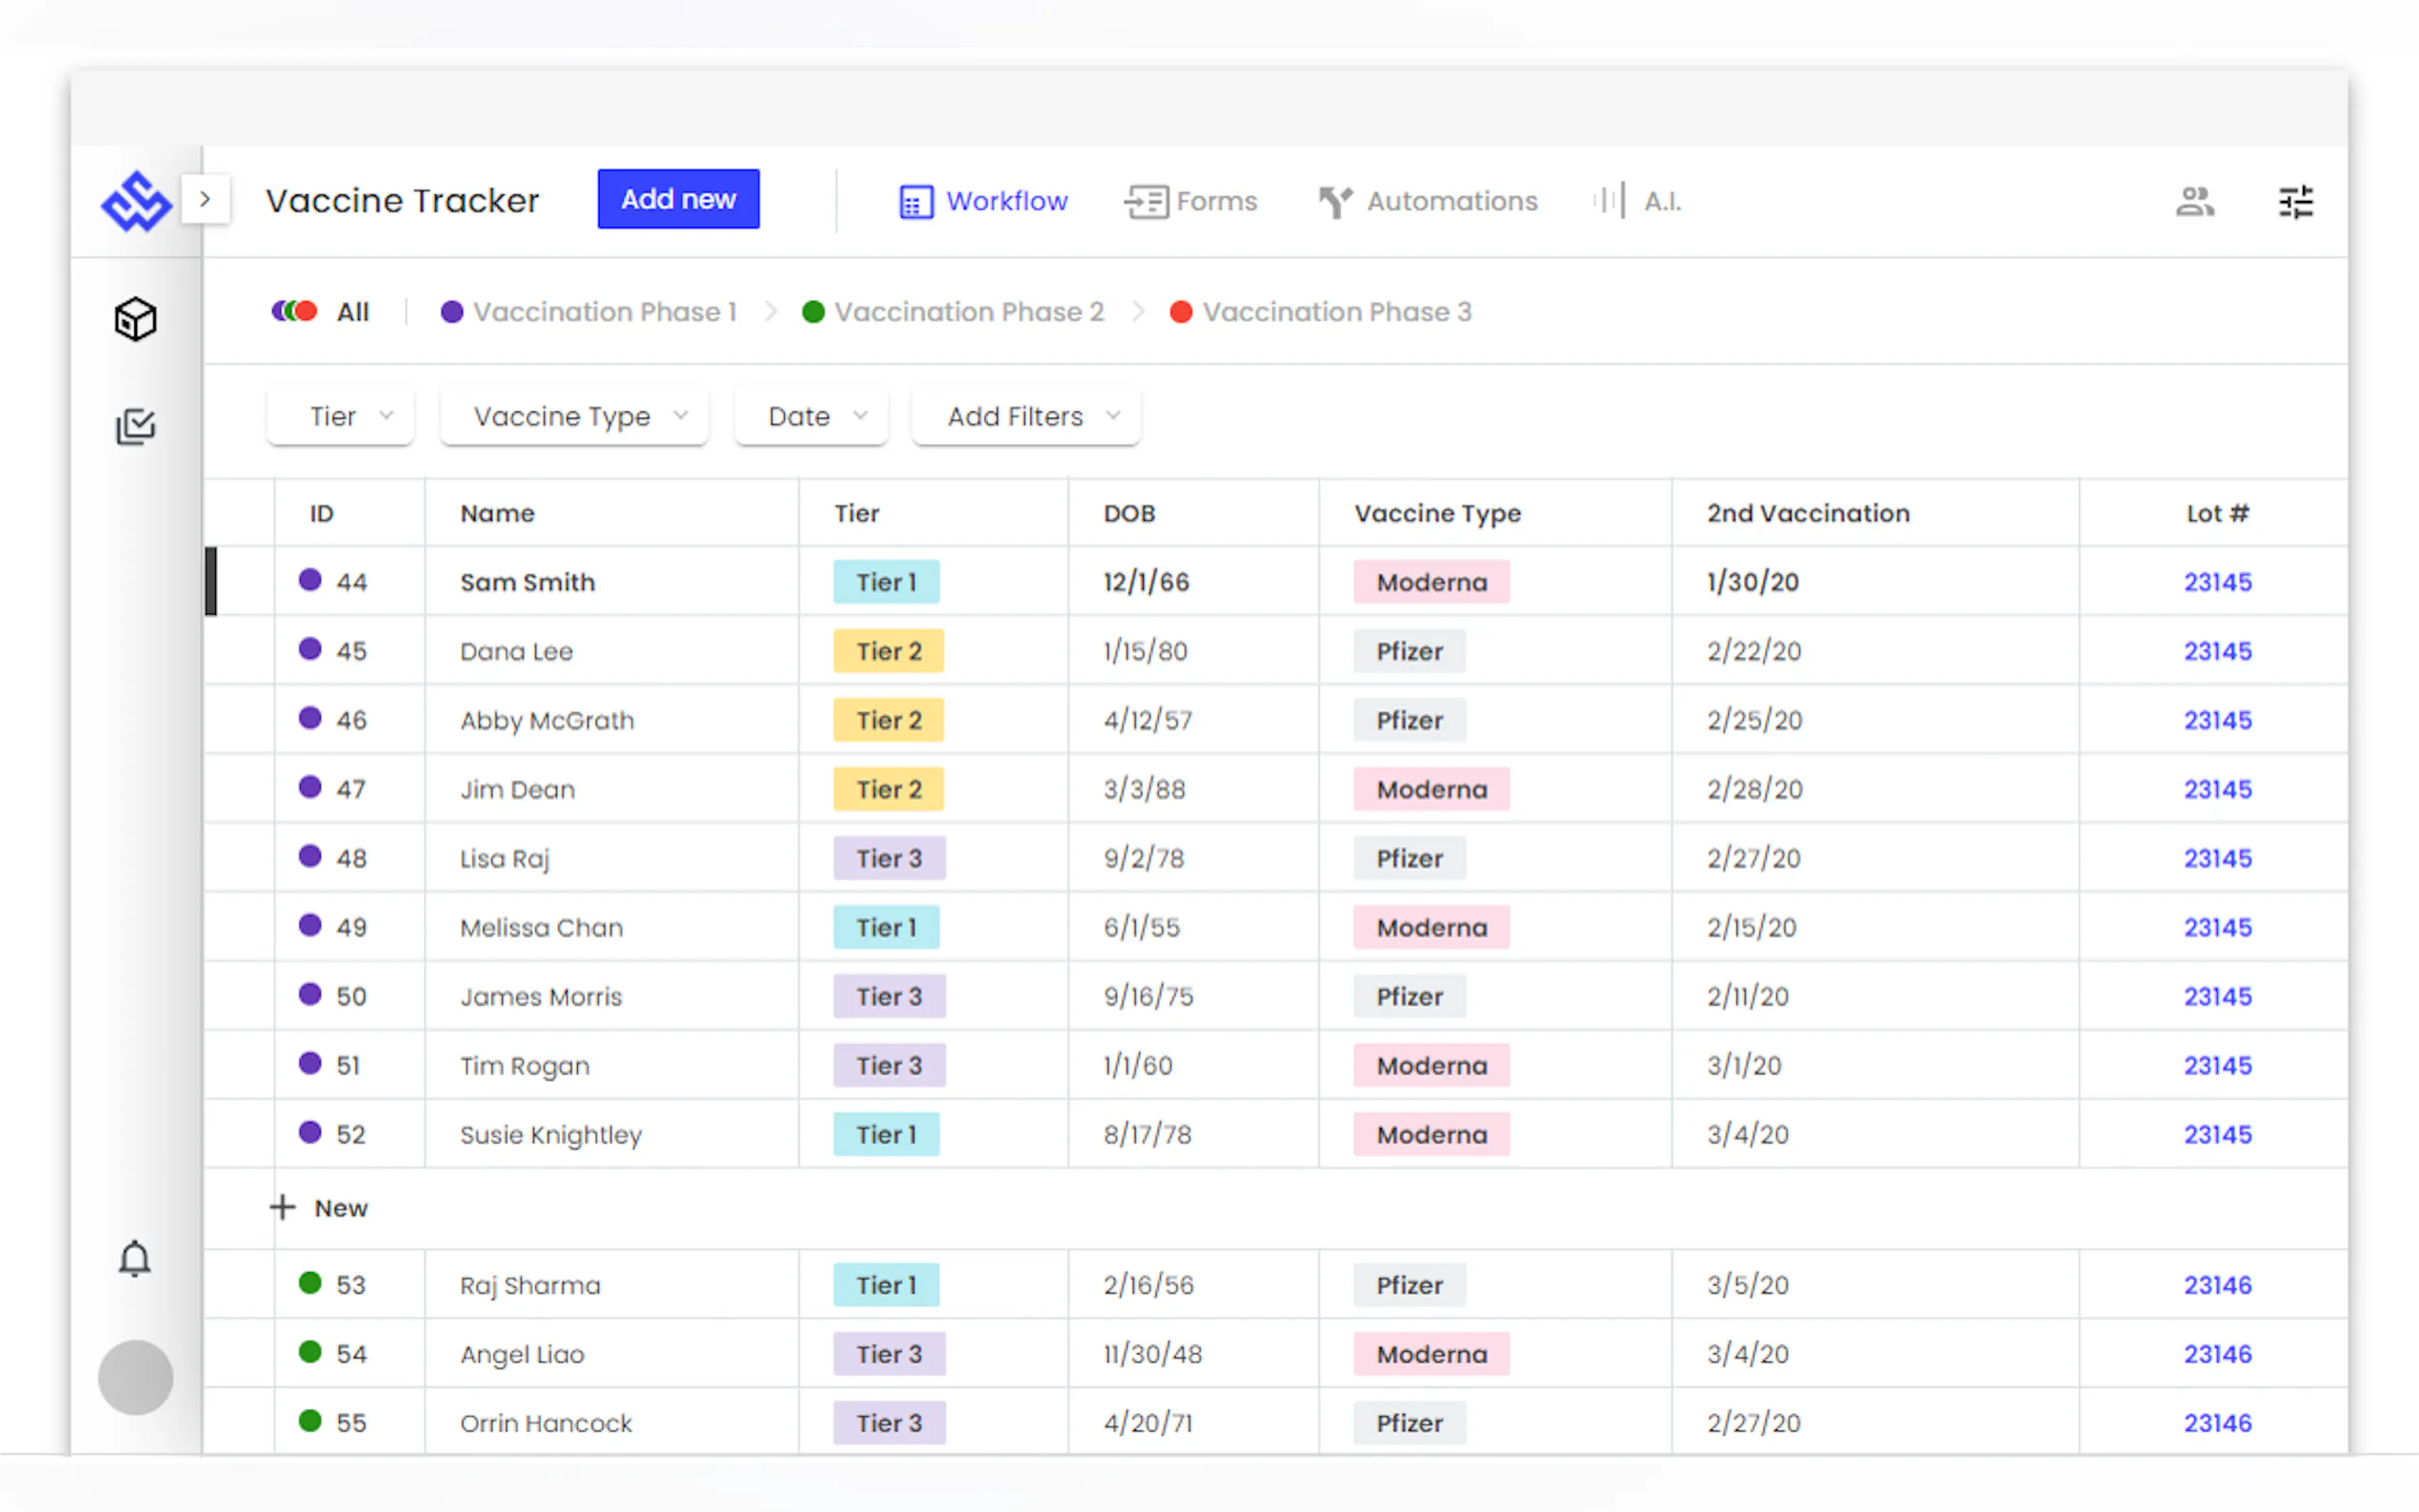
Task: Open the Tier filter dropdown
Action: 340,416
